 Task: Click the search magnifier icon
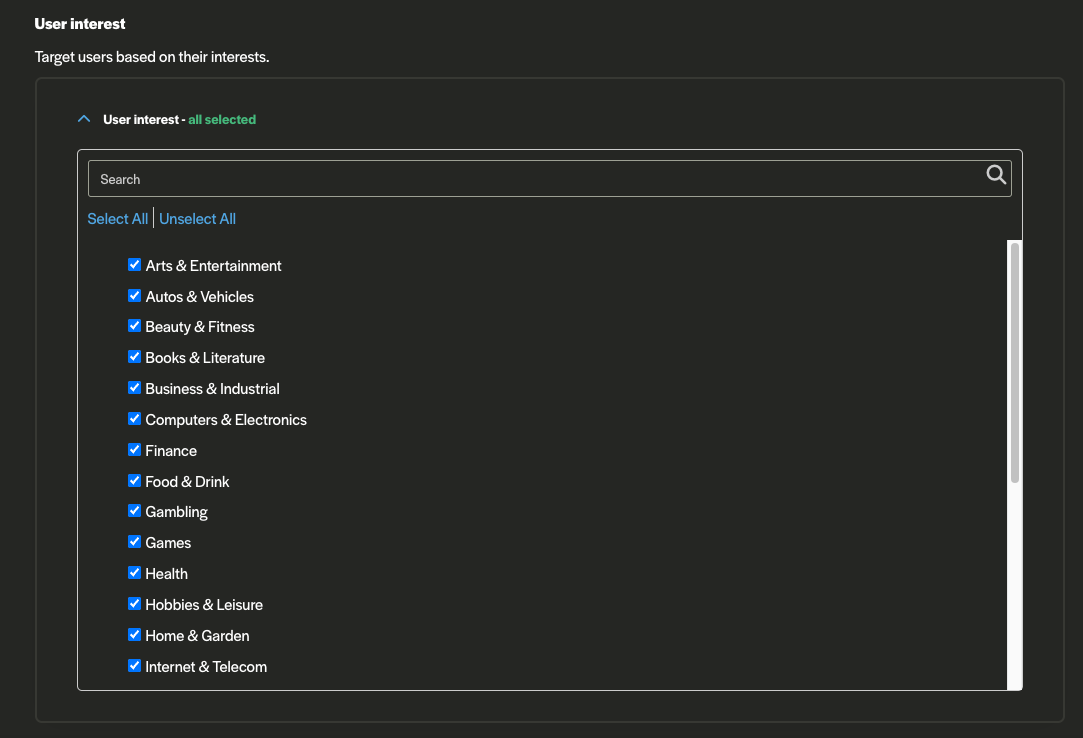[995, 175]
